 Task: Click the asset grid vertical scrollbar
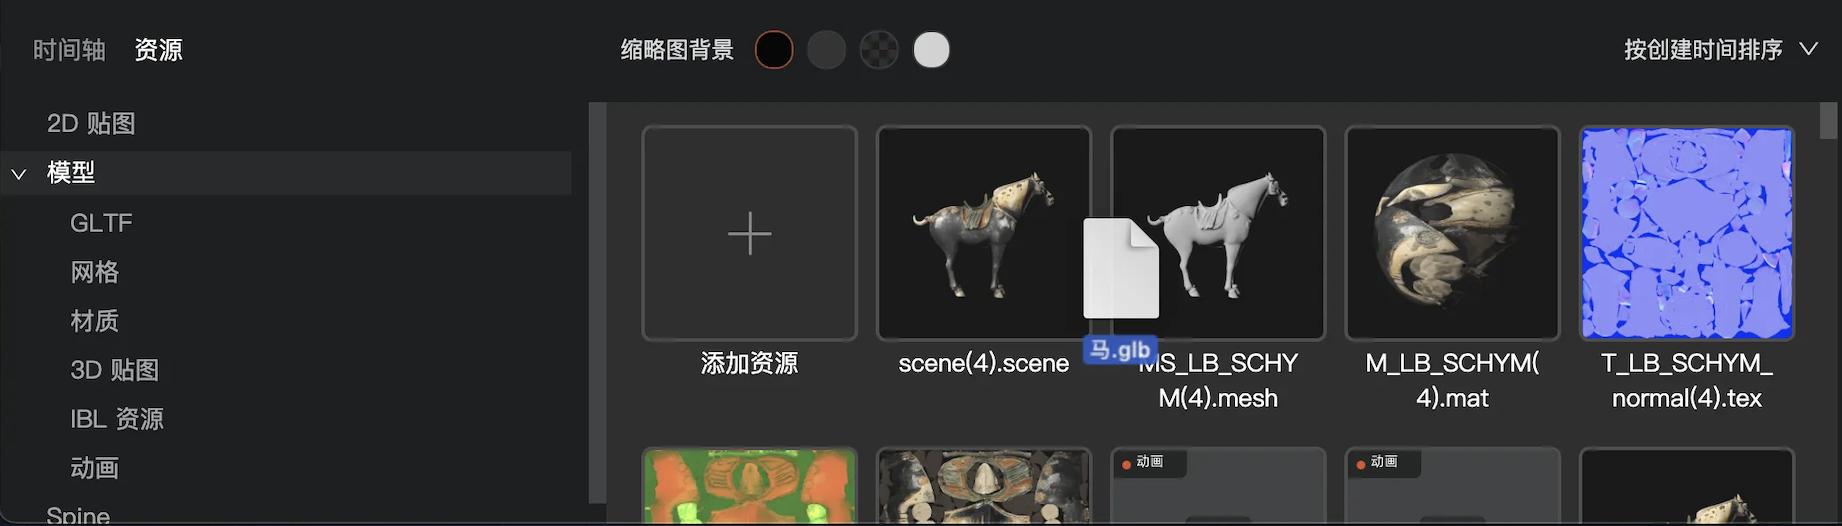click(1829, 121)
